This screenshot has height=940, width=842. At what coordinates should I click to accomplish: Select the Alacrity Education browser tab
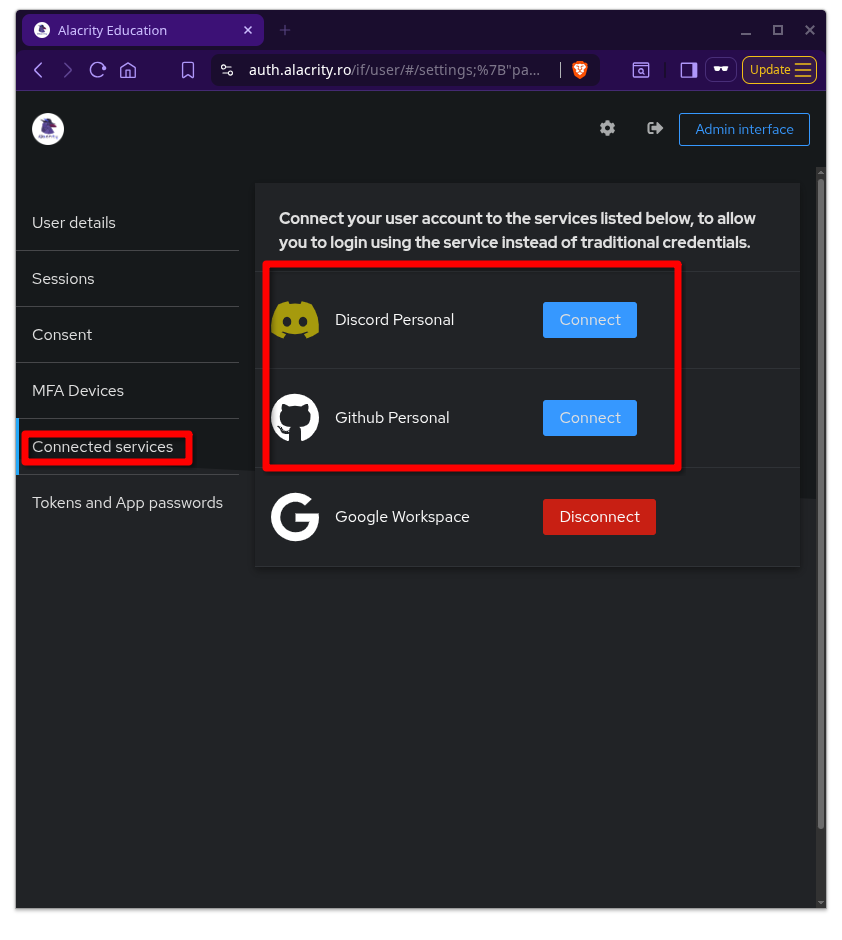(x=143, y=30)
